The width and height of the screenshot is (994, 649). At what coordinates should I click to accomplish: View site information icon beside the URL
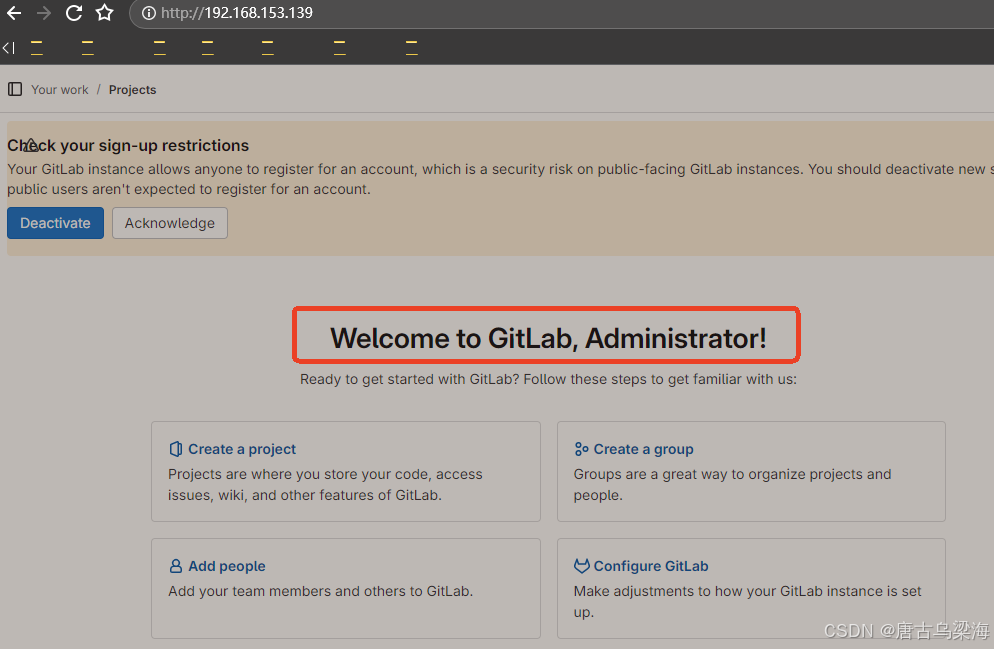(148, 13)
